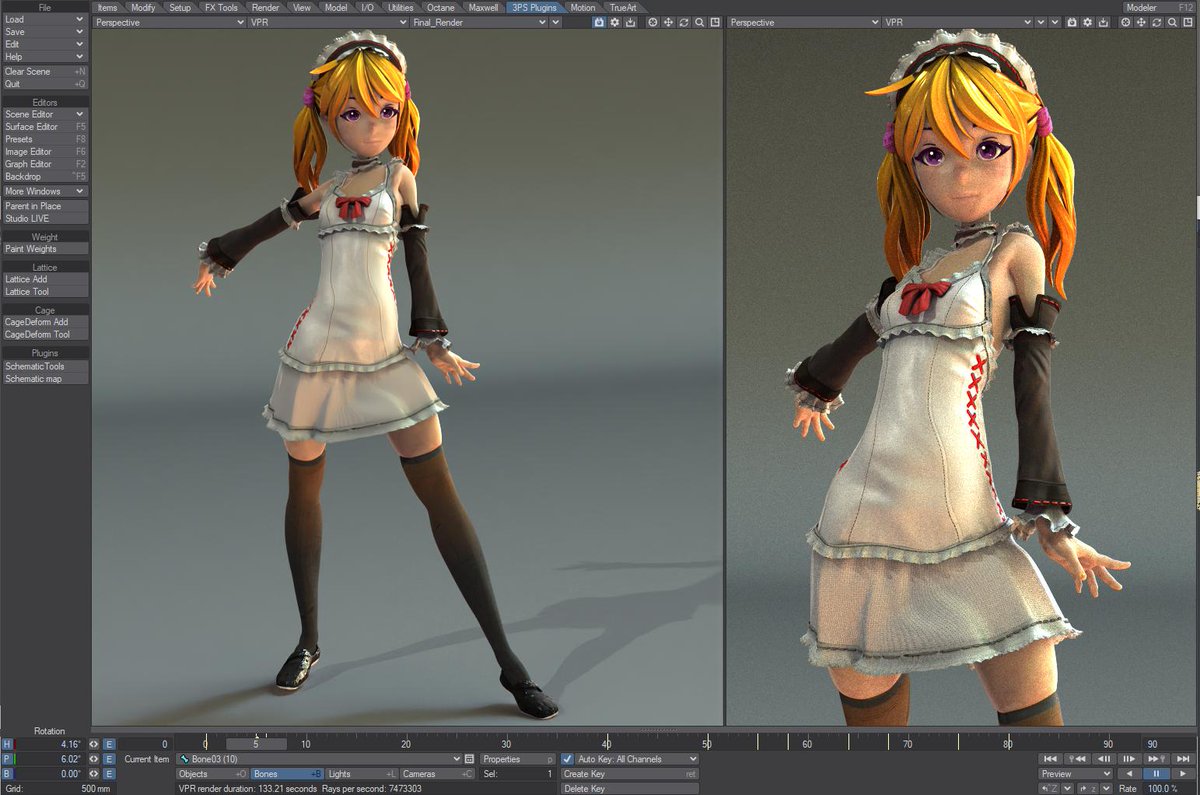Screen dimensions: 1200x795
Task: Switch to the Render menu tab
Action: [265, 7]
